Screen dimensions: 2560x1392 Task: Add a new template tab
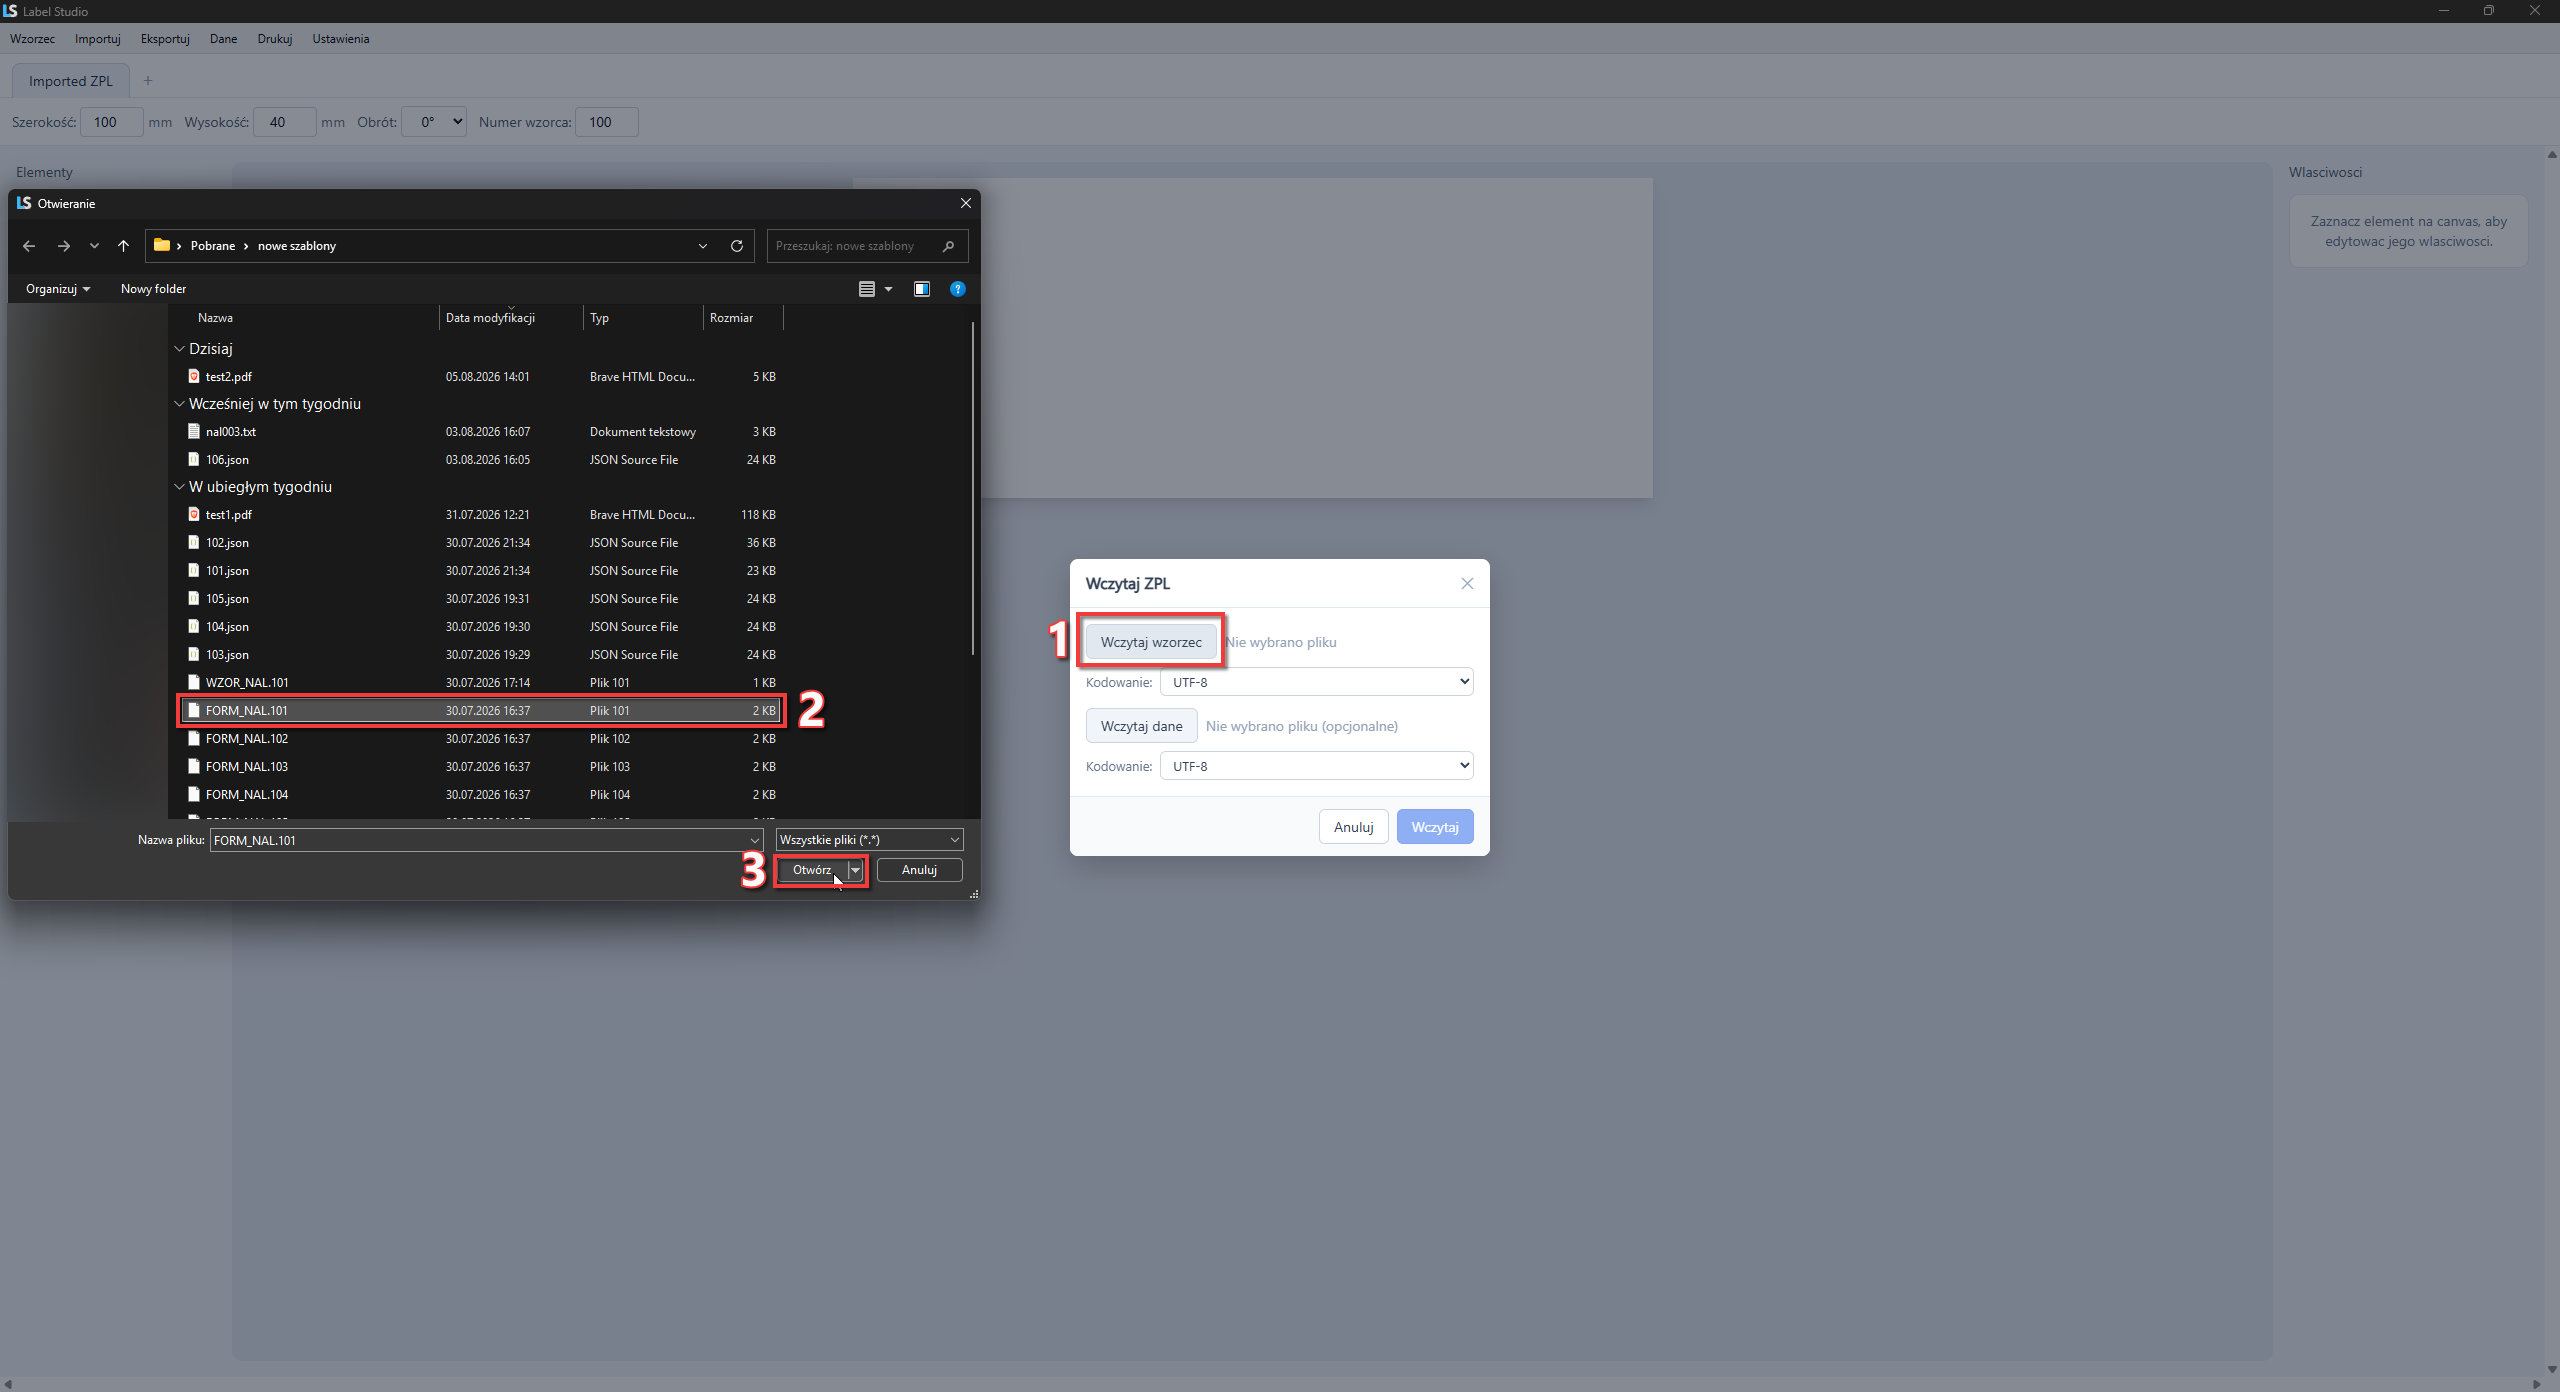(148, 81)
